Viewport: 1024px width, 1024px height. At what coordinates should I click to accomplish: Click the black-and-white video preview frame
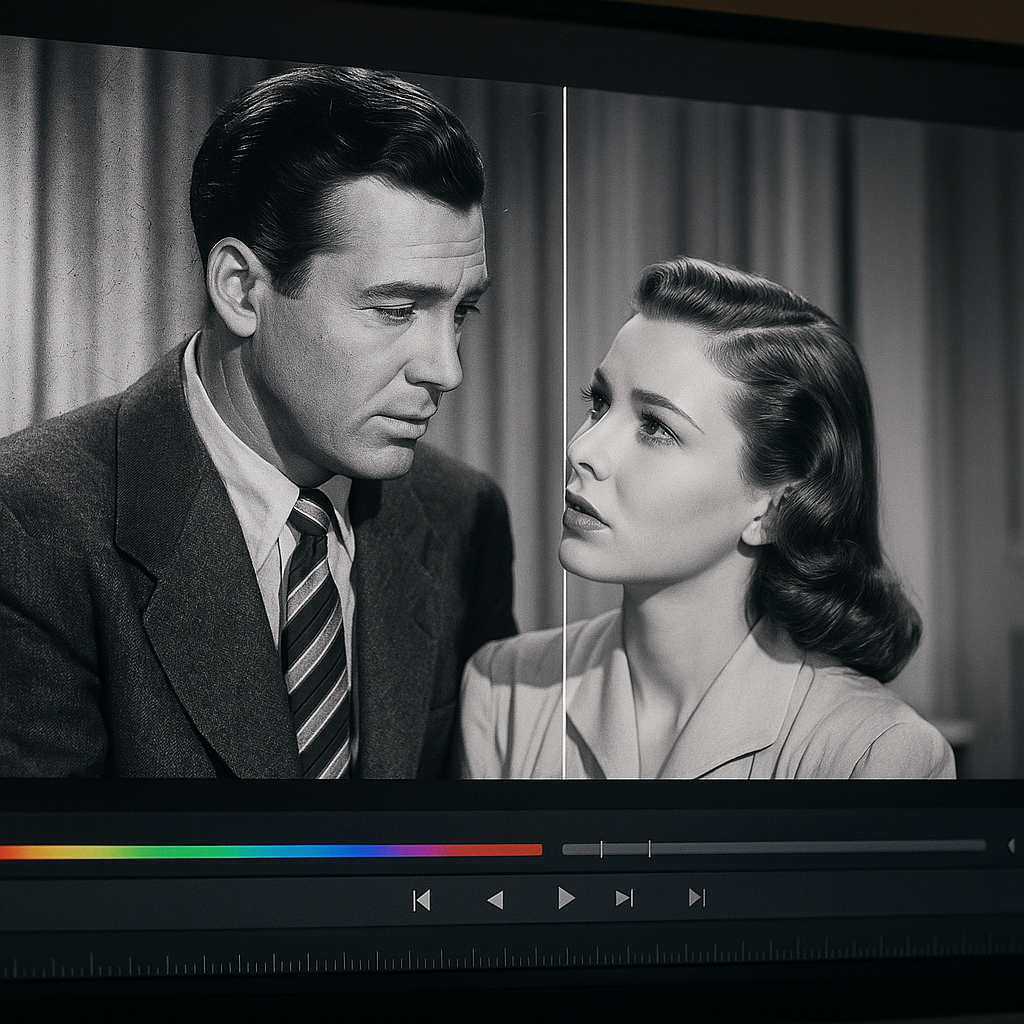512,407
